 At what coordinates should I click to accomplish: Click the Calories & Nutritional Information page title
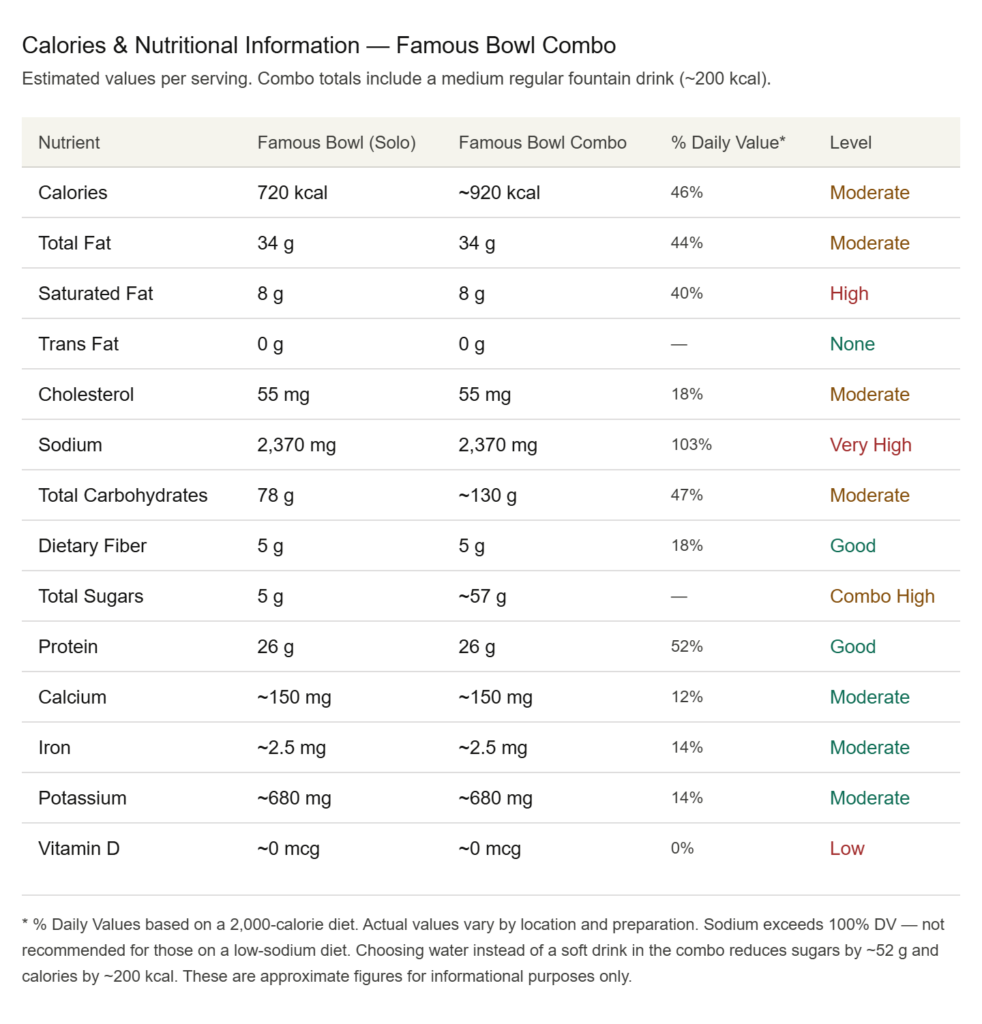click(x=318, y=45)
